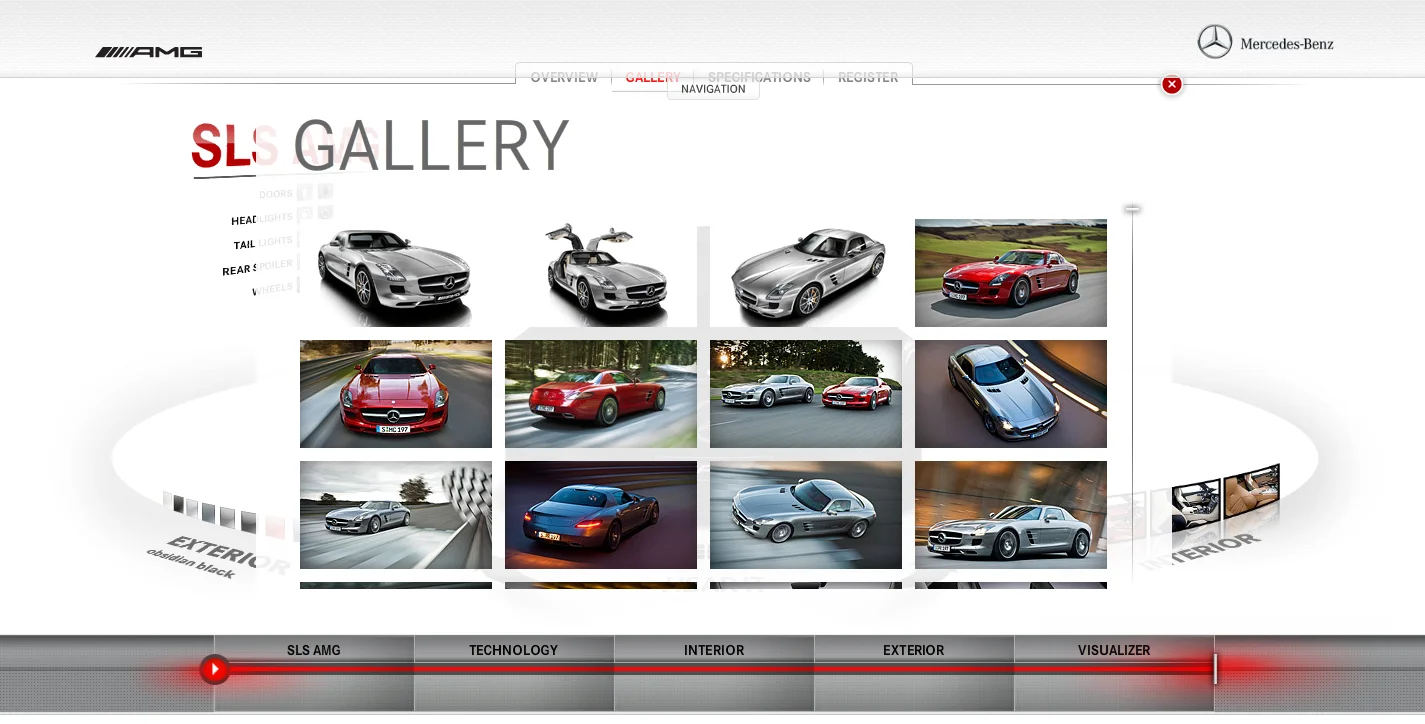Open overhead silver SLS night road thumbnail

1011,394
